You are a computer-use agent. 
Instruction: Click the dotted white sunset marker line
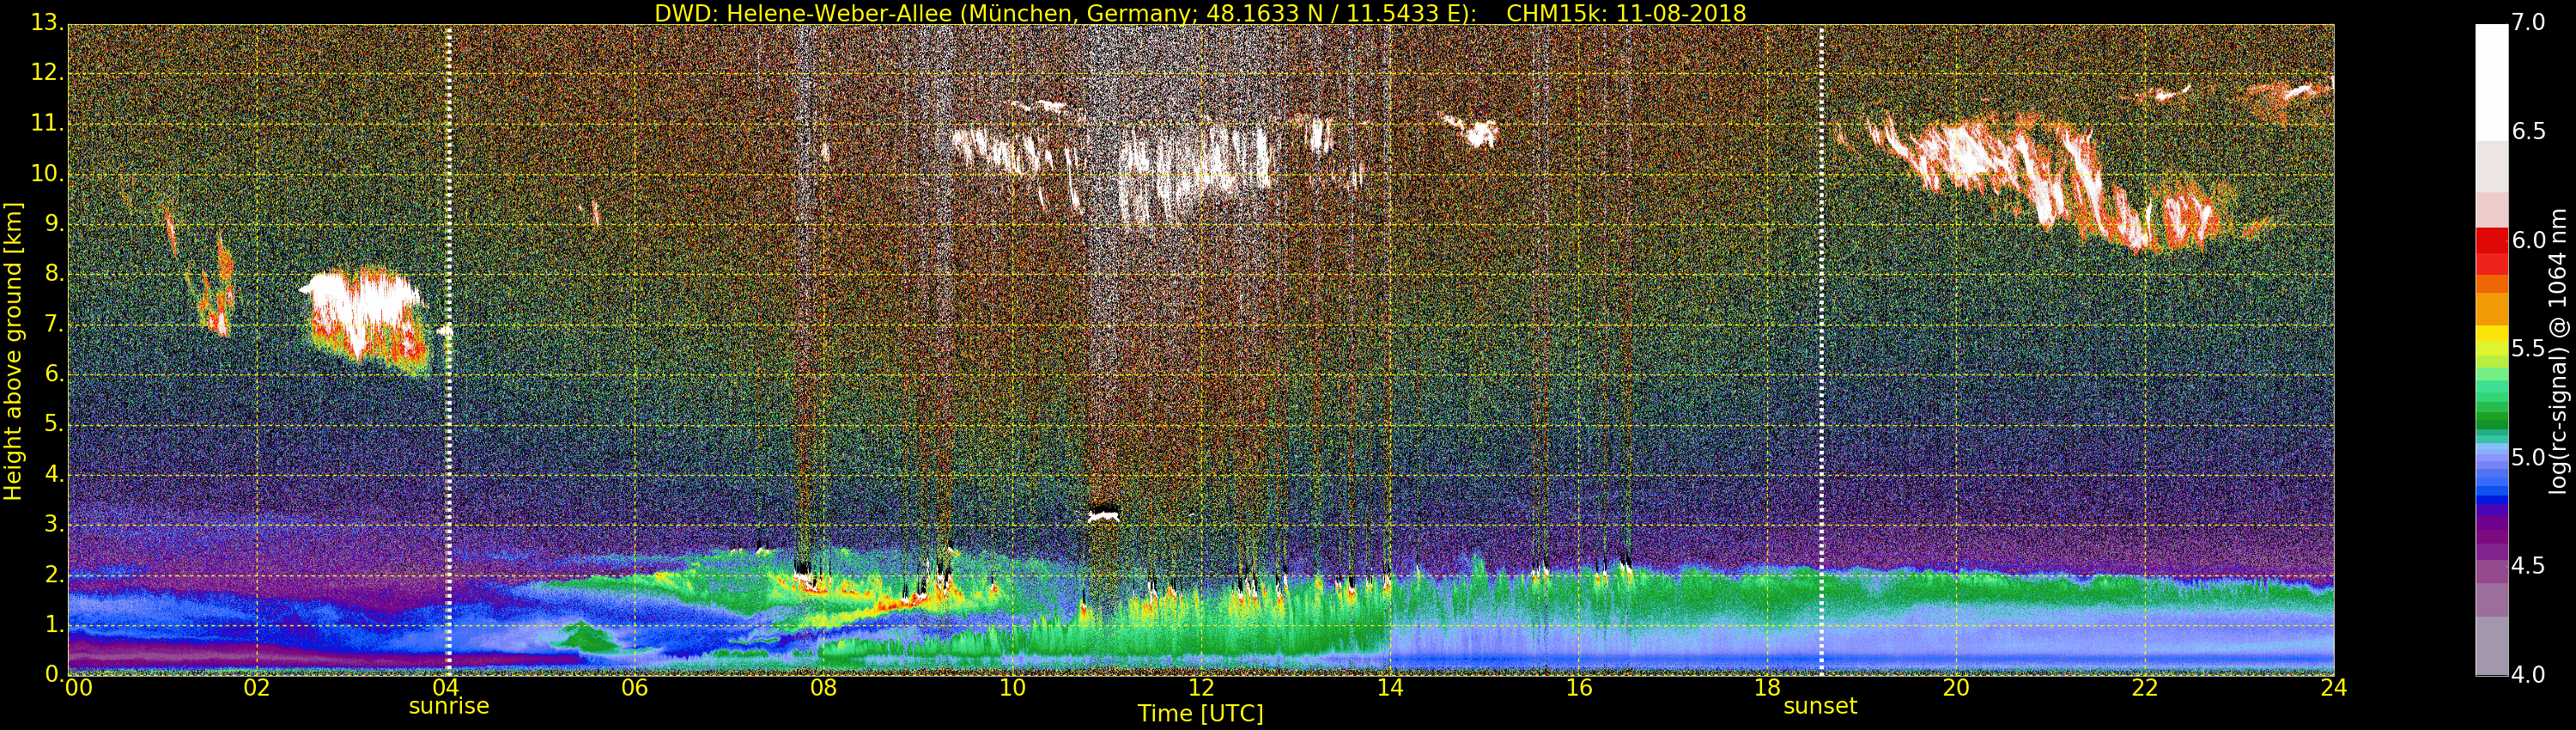pyautogui.click(x=1822, y=349)
